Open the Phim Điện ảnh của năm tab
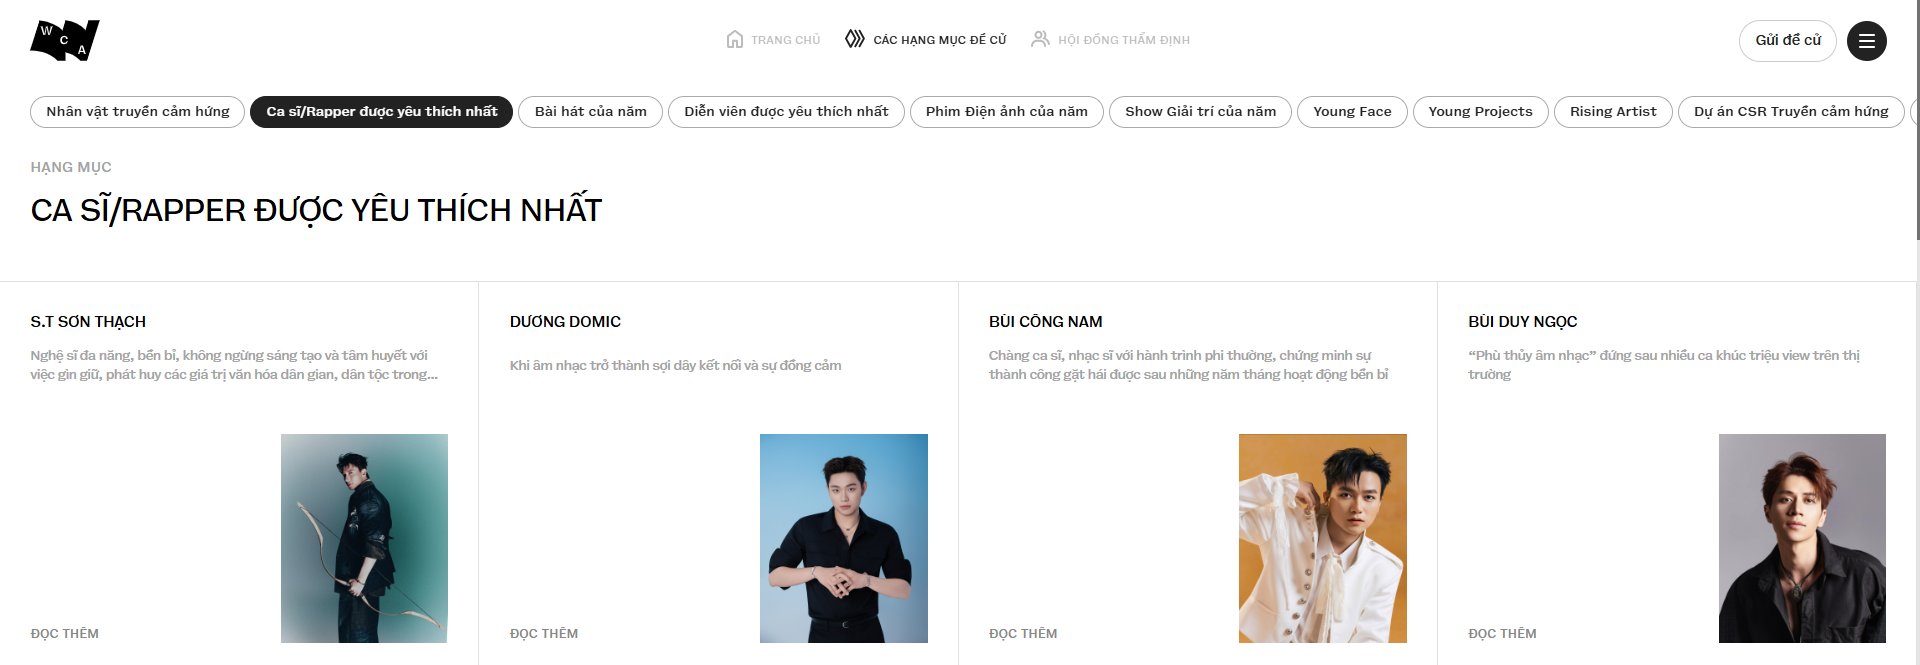Viewport: 1920px width, 665px height. (x=1006, y=112)
